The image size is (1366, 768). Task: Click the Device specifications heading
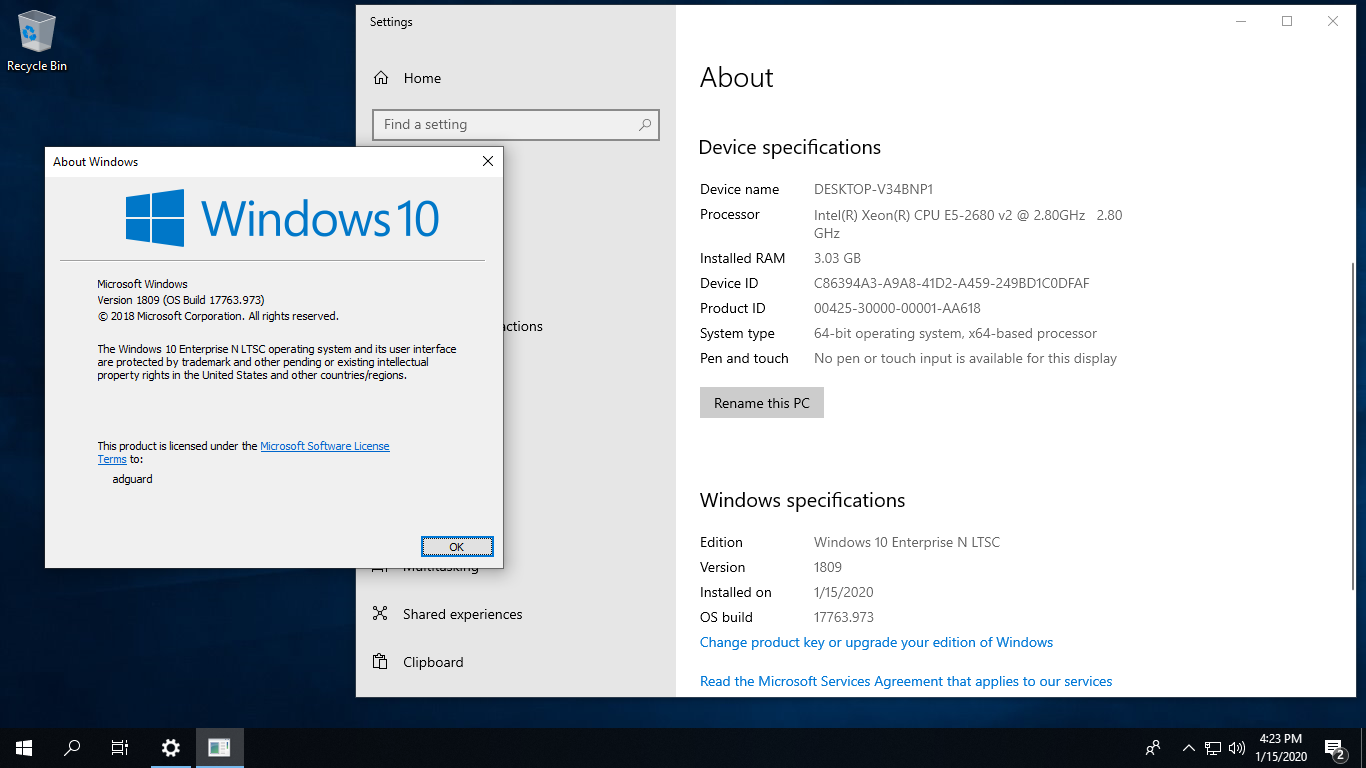pyautogui.click(x=790, y=147)
